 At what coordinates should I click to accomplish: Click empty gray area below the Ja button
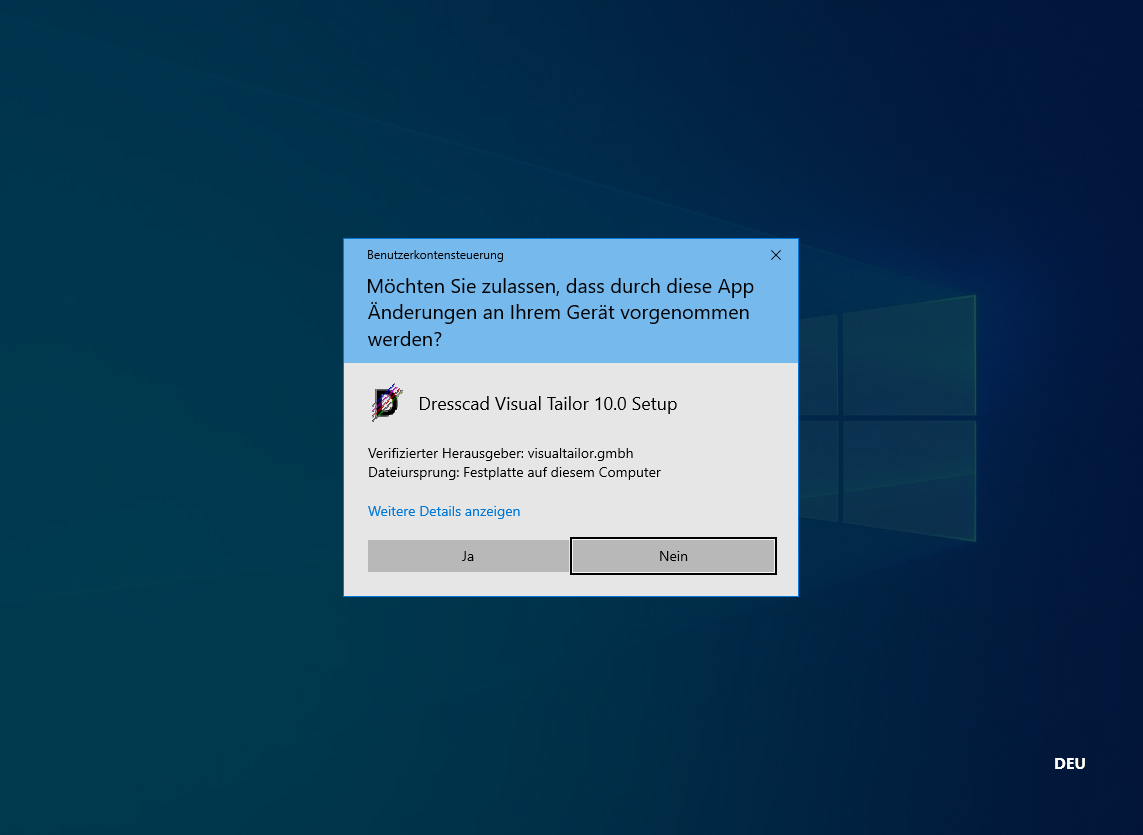click(468, 584)
